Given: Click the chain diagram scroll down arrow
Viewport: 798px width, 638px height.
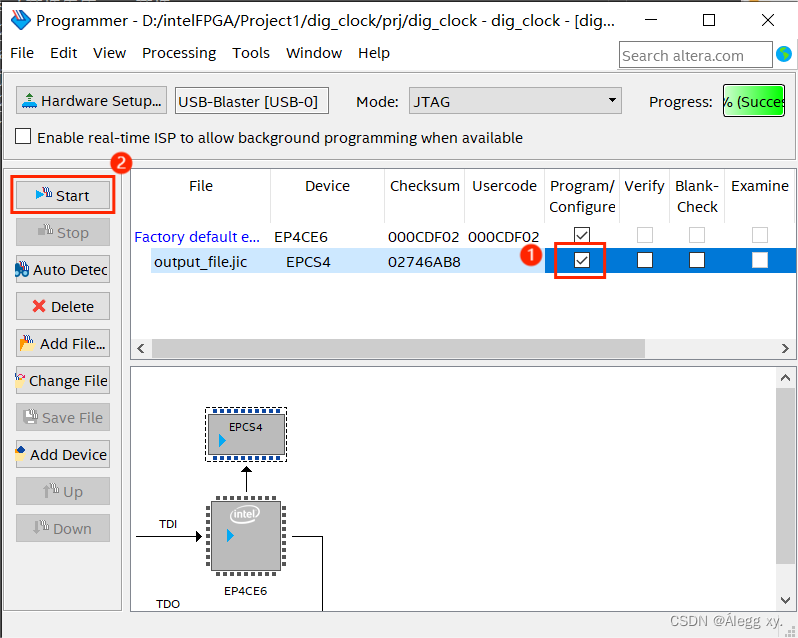Looking at the screenshot, I should 785,600.
